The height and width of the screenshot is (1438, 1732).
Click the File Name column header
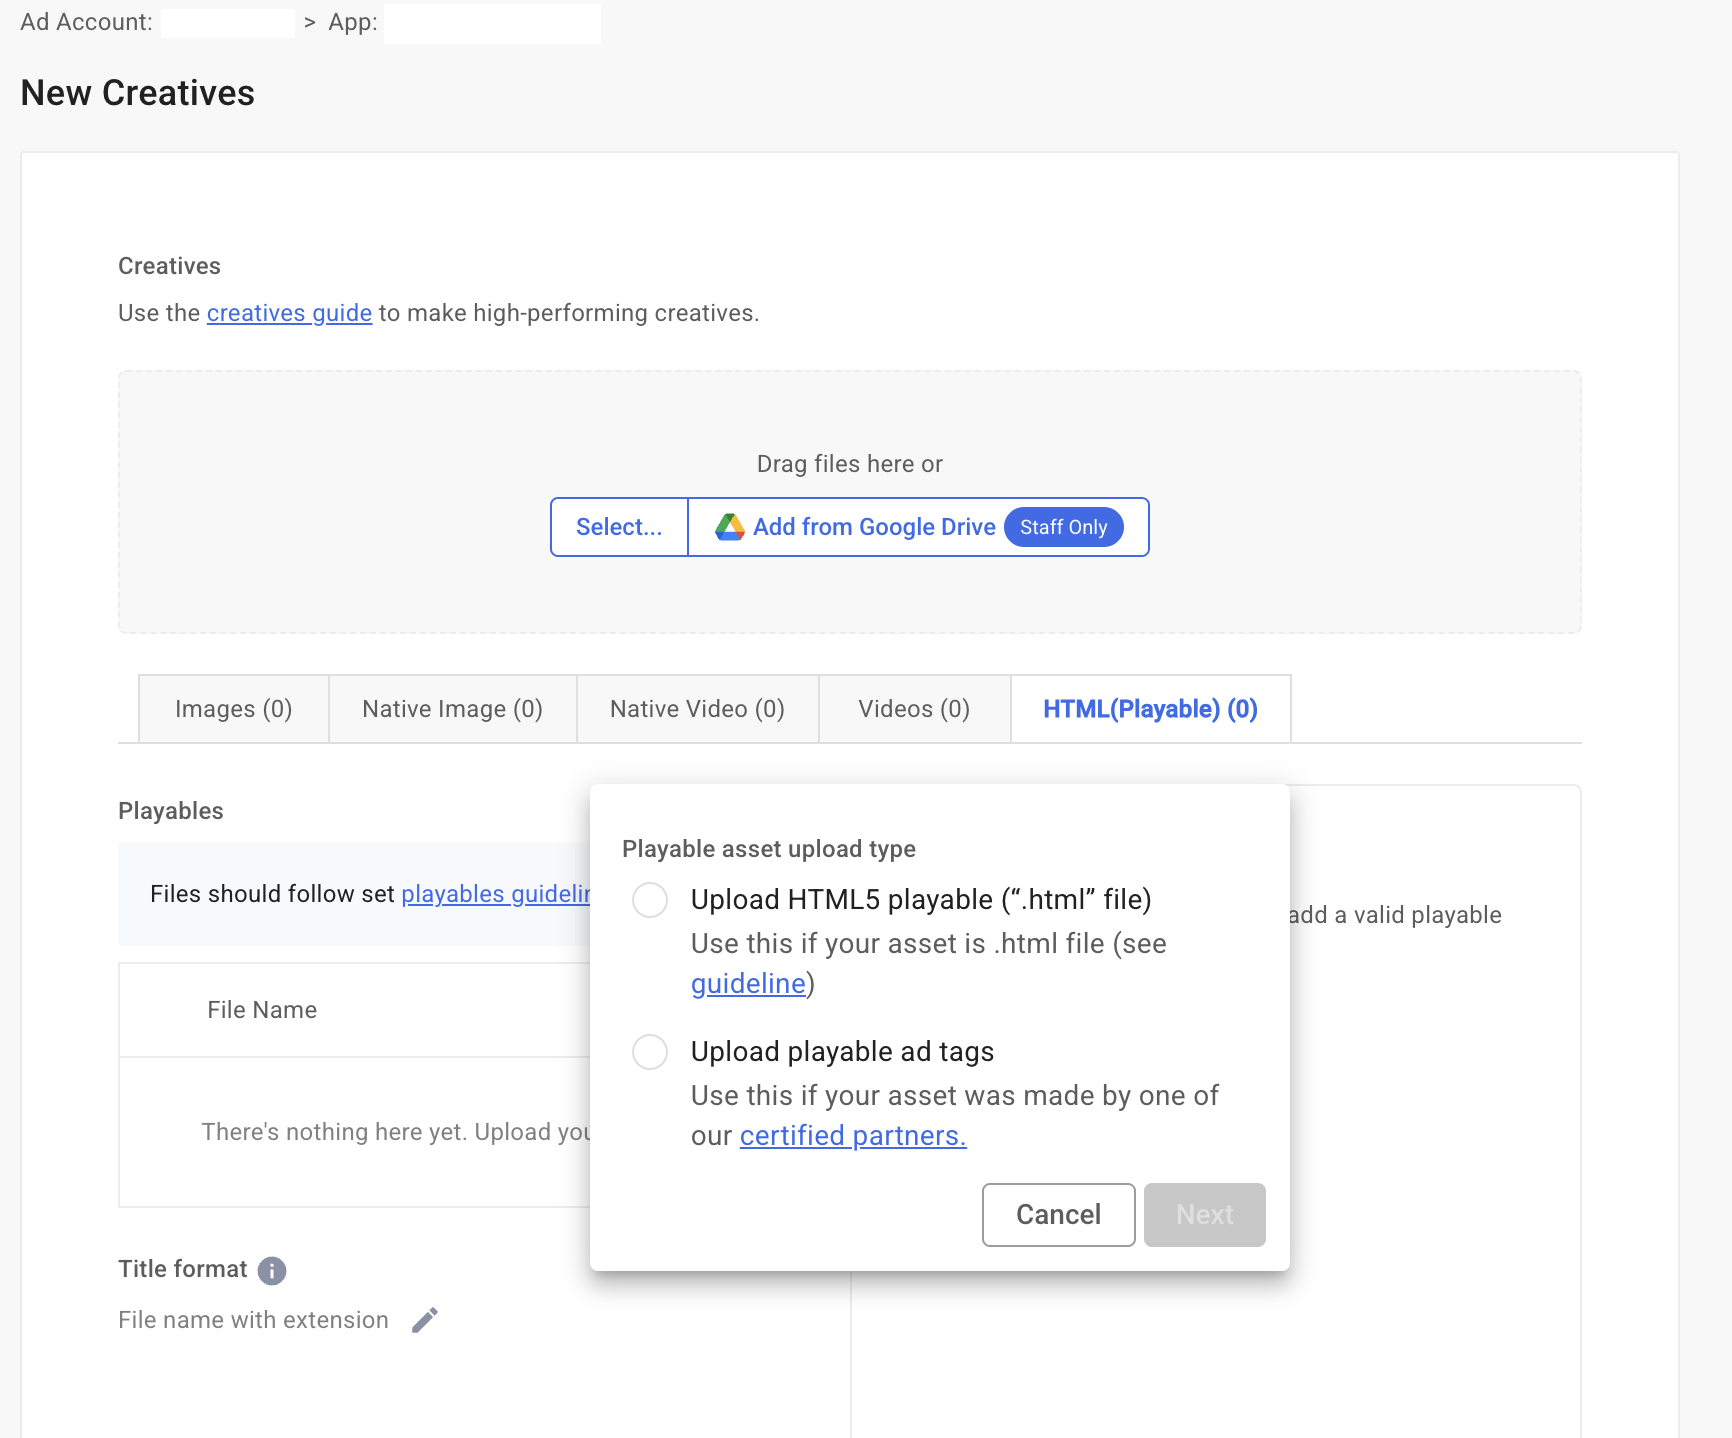click(x=262, y=1010)
